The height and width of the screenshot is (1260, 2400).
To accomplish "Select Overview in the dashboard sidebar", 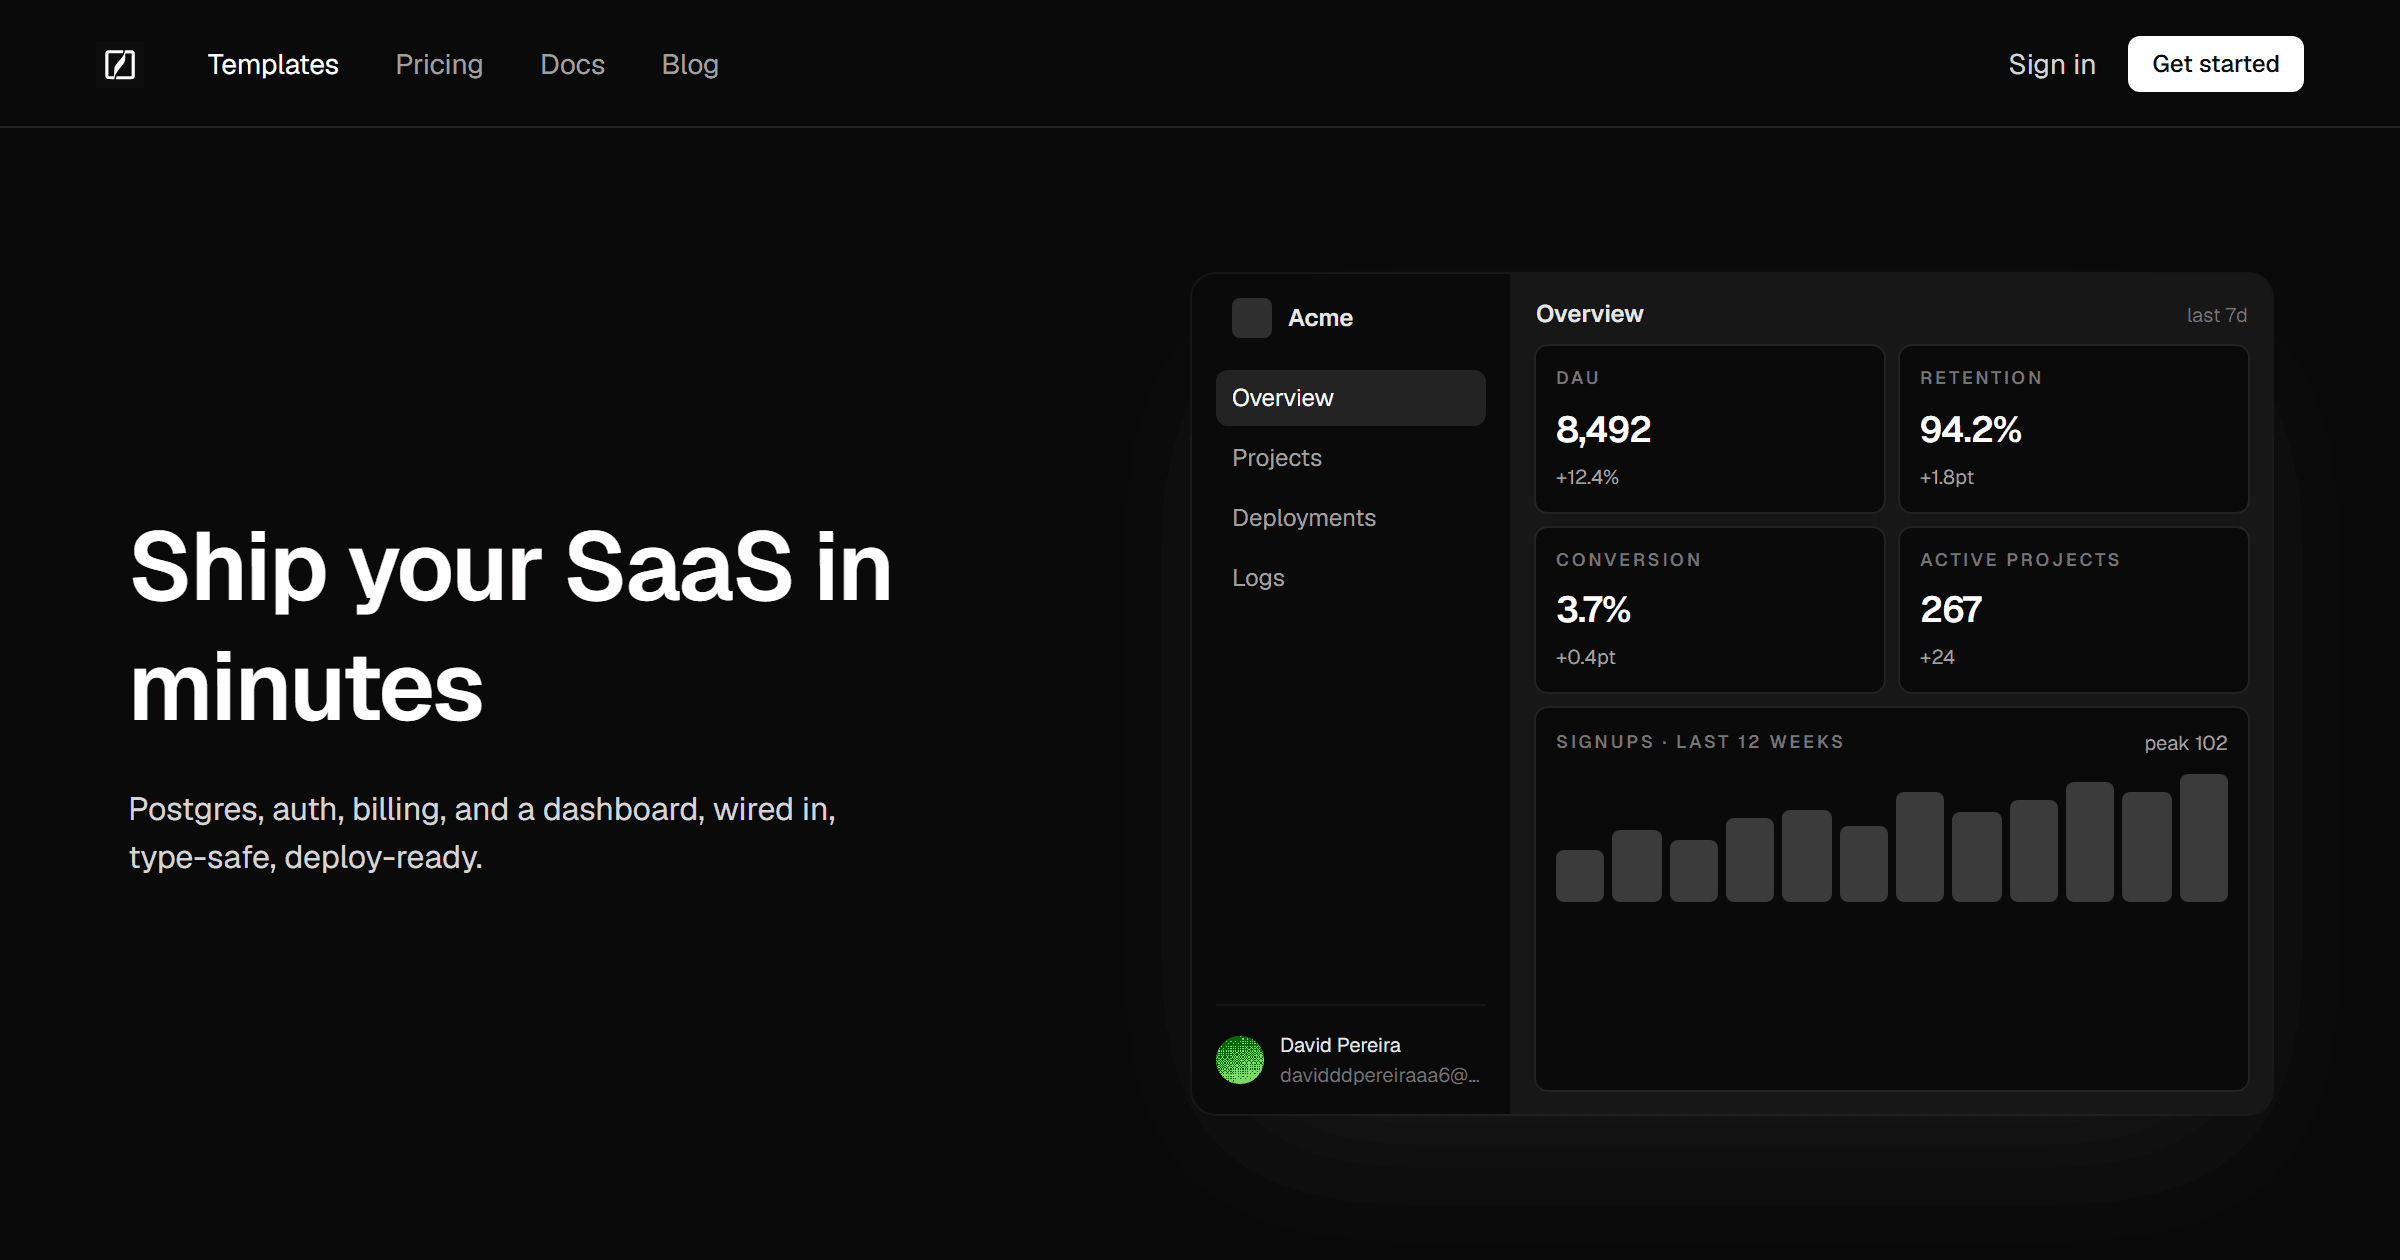I will click(1350, 398).
